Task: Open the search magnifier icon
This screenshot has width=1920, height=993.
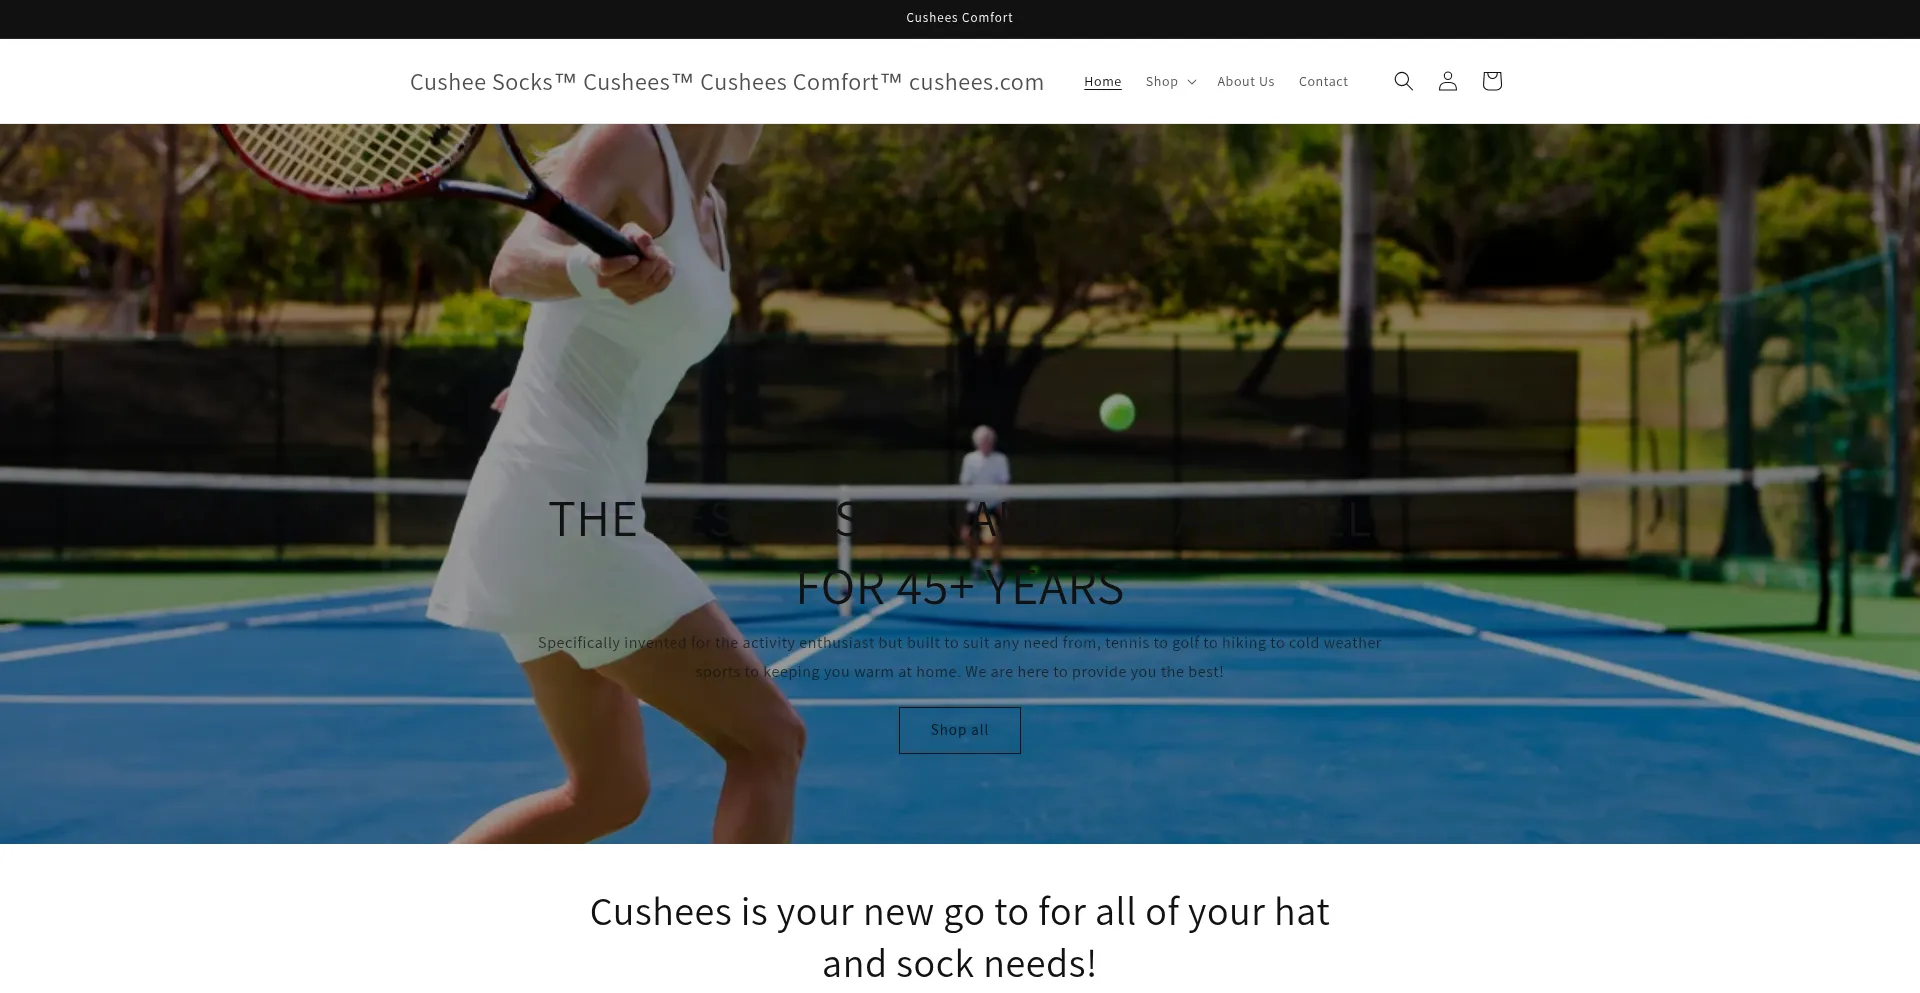Action: [x=1403, y=81]
